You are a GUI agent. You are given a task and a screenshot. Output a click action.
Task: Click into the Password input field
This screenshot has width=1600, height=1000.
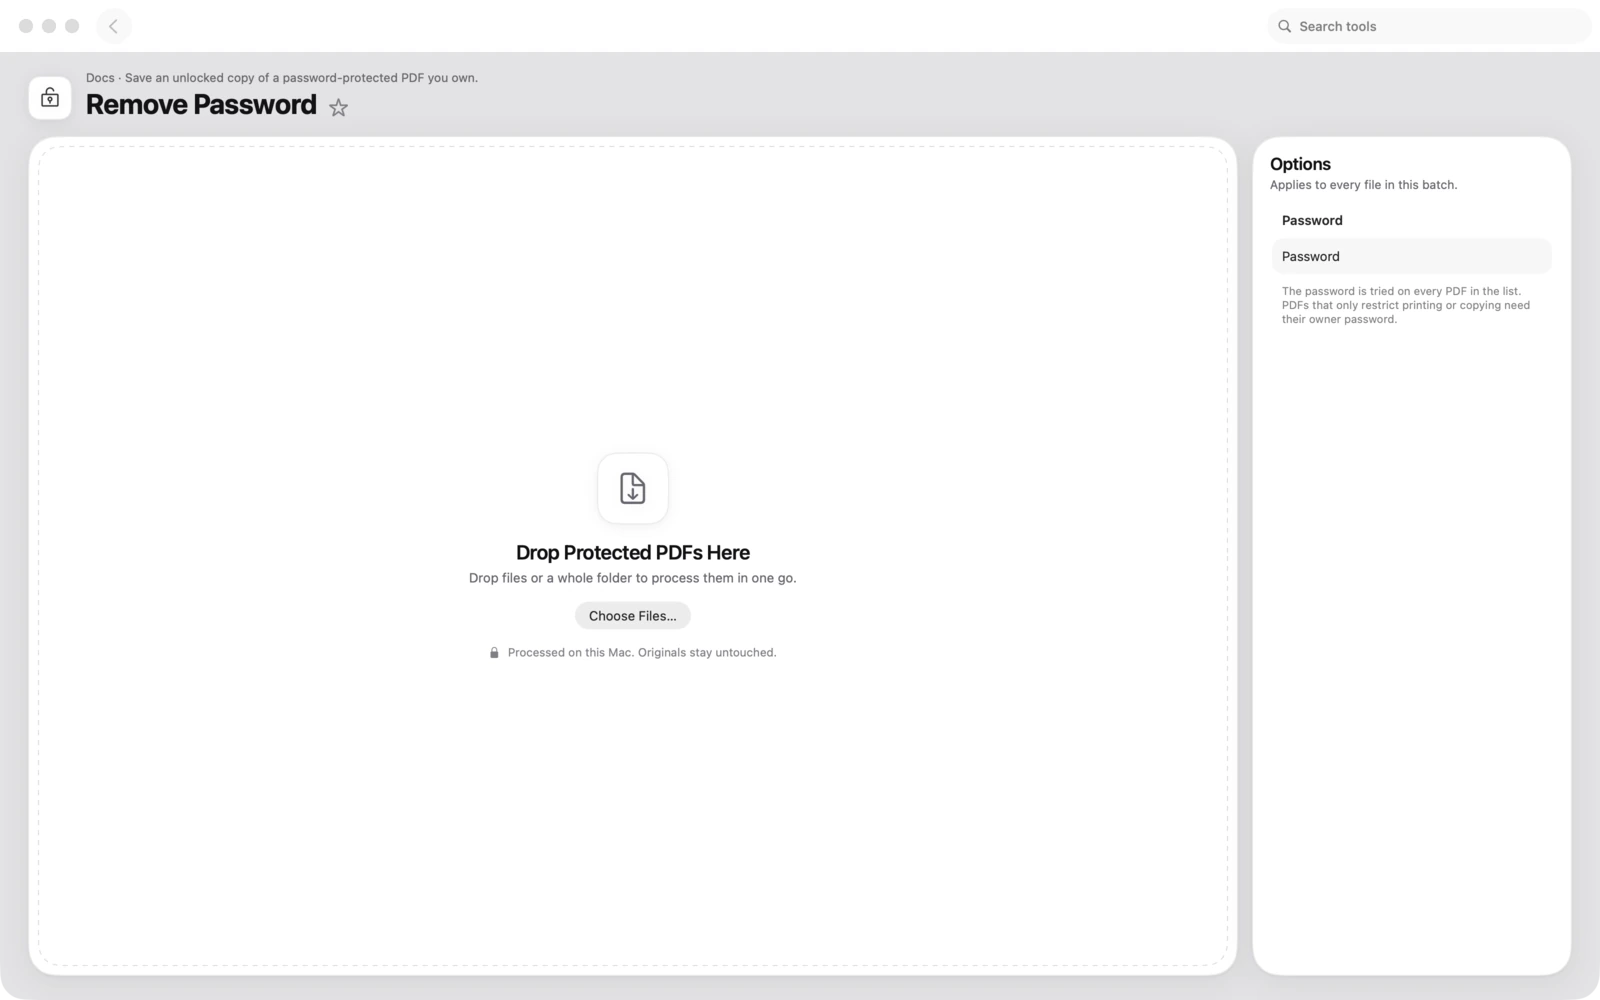[x=1412, y=256]
